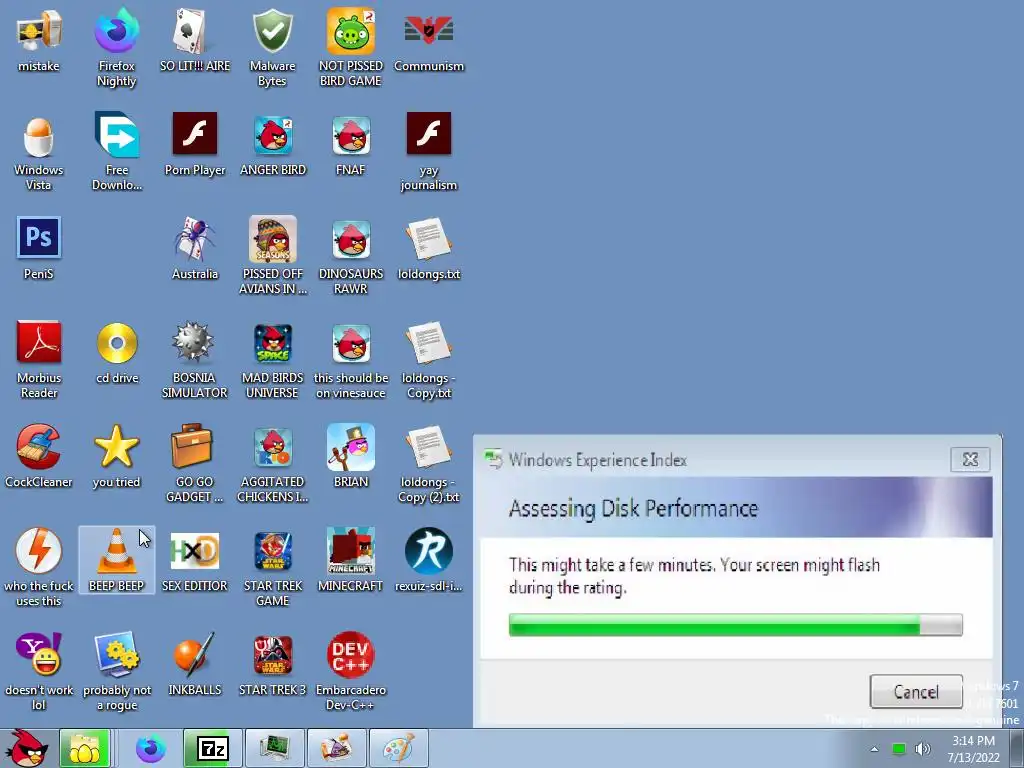Open Firefox Nightly from the taskbar

[150, 748]
